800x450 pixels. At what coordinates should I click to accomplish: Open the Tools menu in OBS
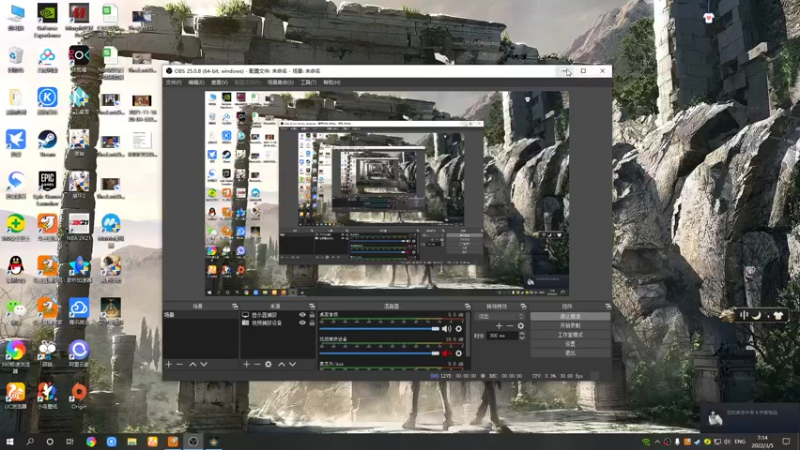click(308, 82)
